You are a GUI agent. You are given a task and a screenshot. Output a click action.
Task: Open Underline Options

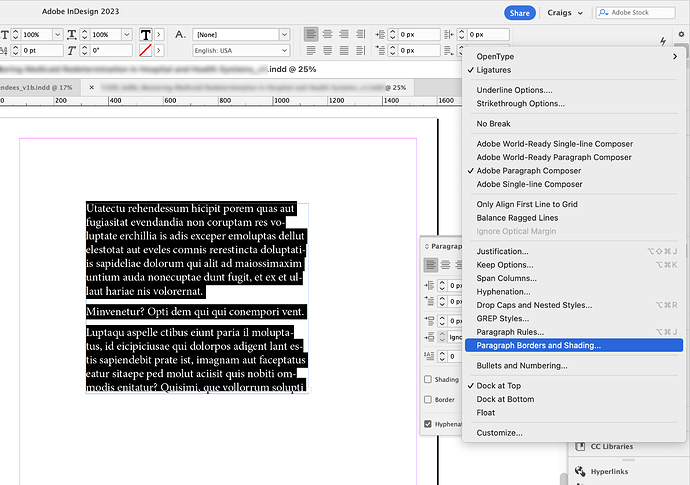(x=574, y=90)
